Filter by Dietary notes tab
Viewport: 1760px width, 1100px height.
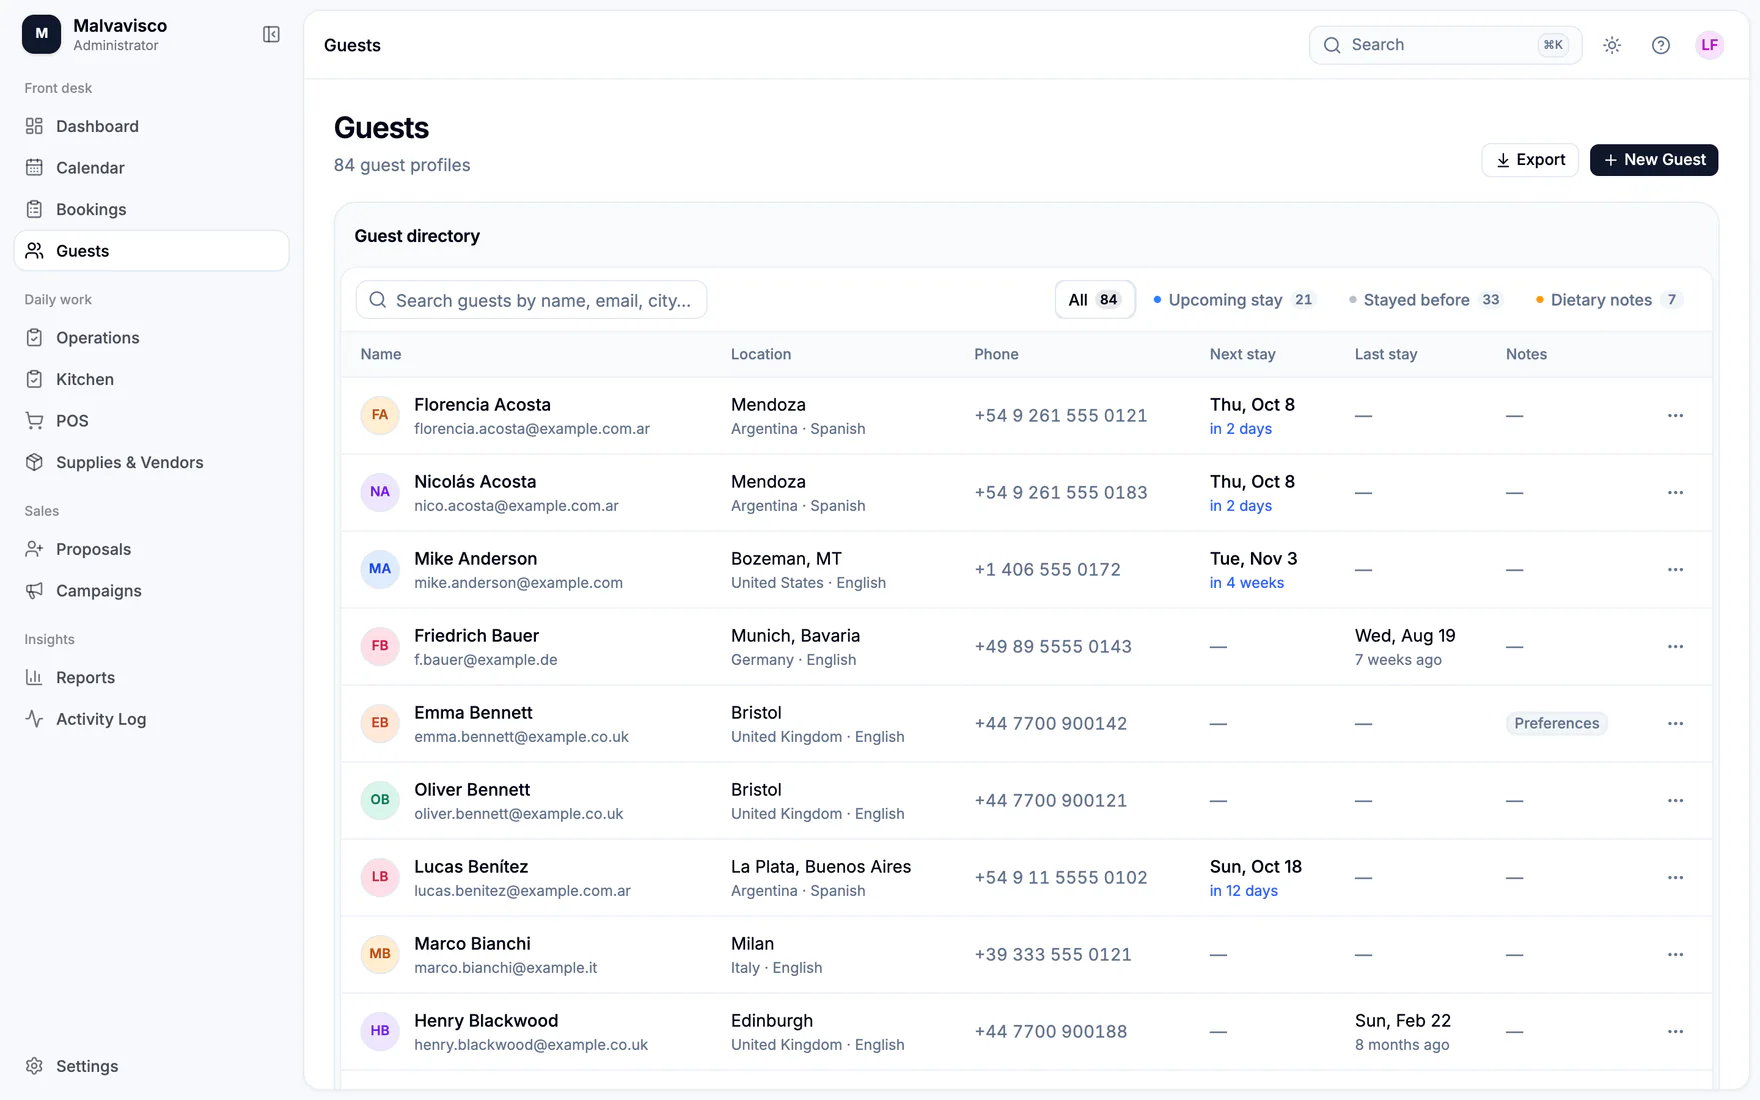tap(1609, 300)
